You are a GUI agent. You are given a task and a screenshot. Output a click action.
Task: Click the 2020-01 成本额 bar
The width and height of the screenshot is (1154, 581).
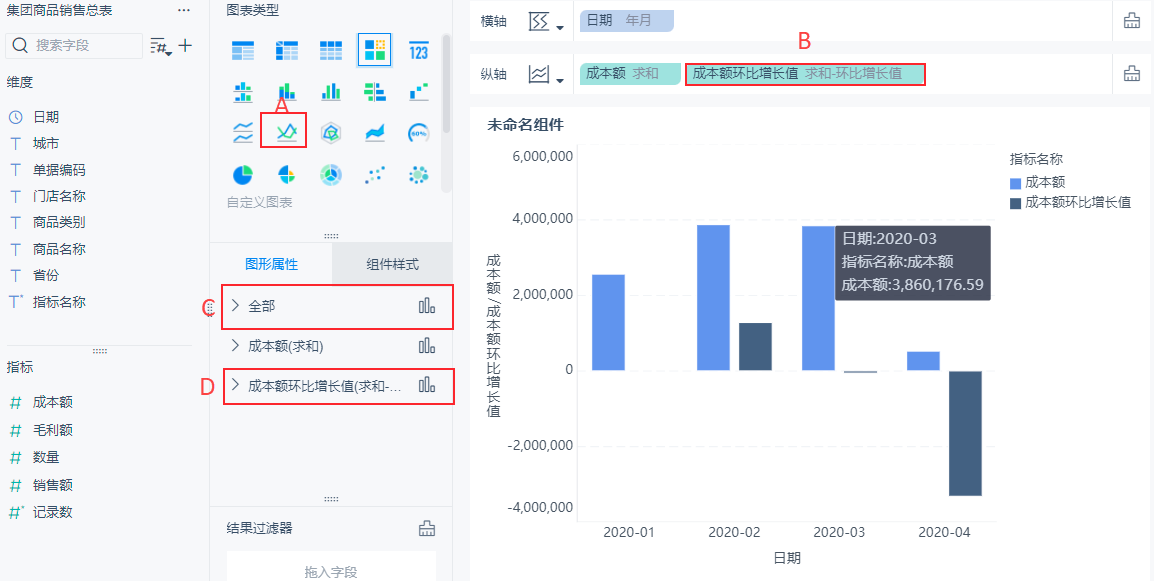(x=609, y=323)
